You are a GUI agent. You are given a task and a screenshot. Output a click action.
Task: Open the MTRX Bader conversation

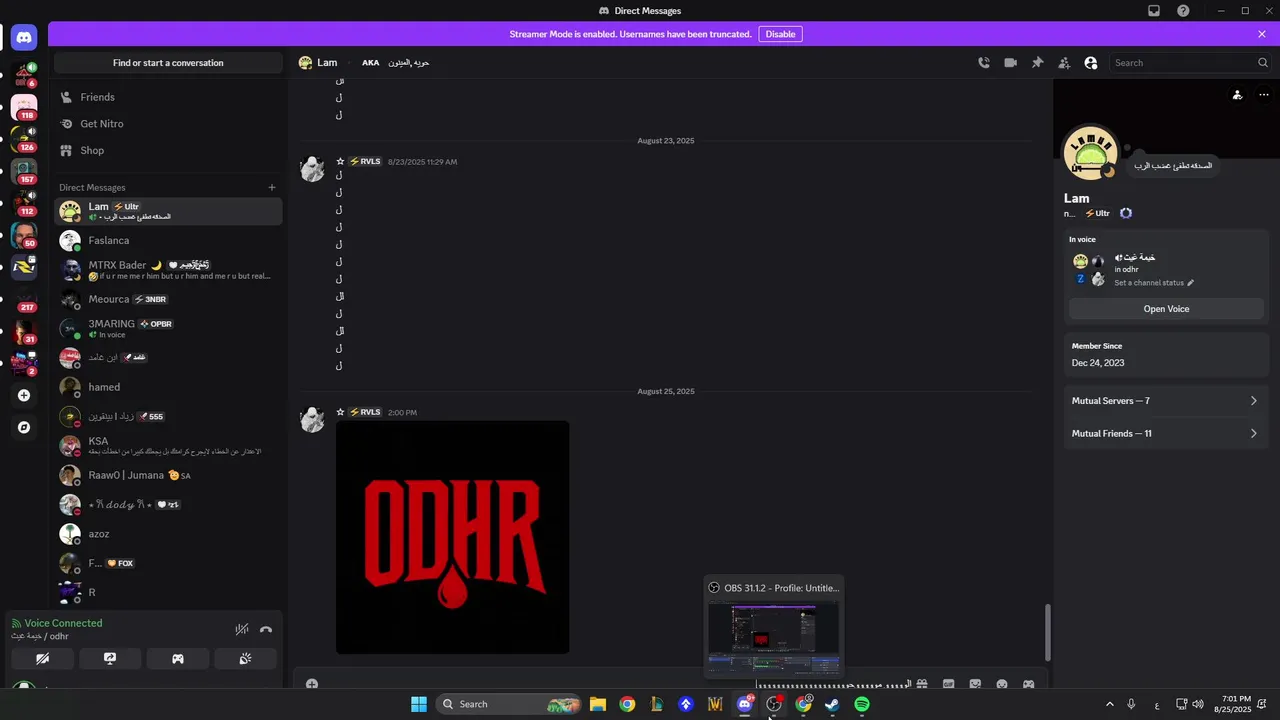168,270
